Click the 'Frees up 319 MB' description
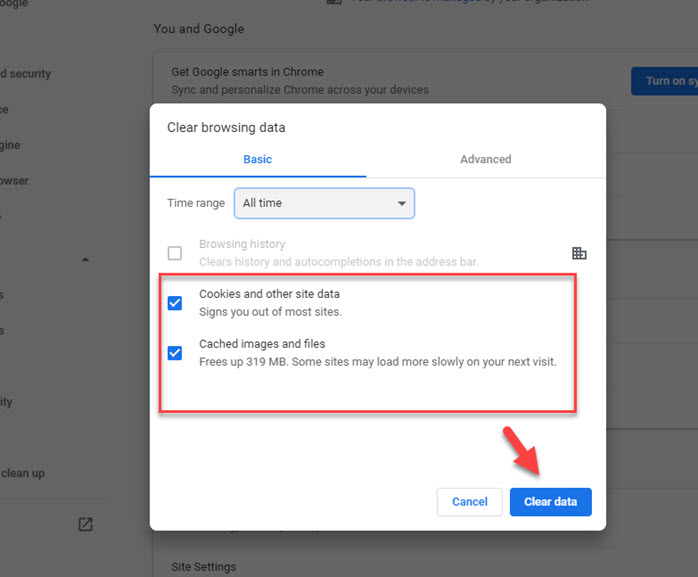Screen dimensions: 698x577 point(378,362)
